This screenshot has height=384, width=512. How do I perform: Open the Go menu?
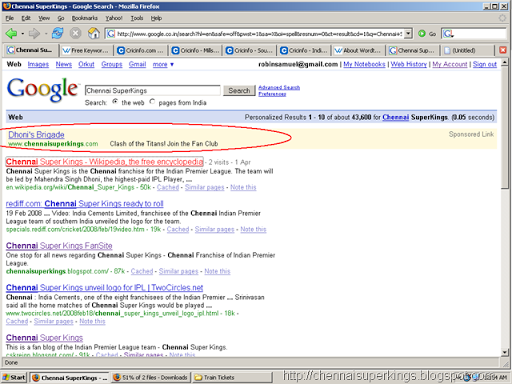[x=61, y=18]
